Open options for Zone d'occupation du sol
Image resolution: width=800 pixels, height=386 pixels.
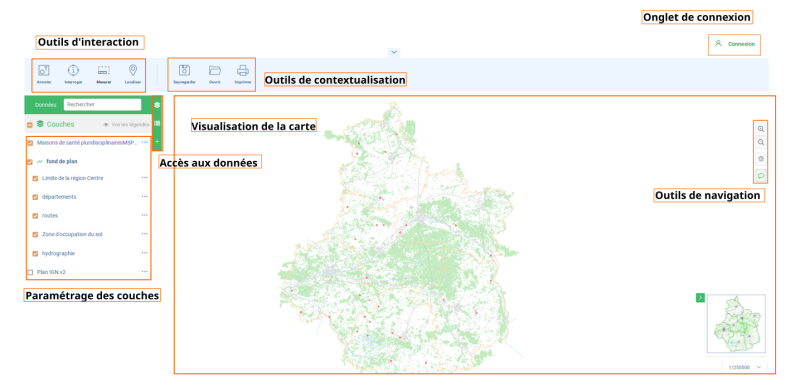coord(145,234)
